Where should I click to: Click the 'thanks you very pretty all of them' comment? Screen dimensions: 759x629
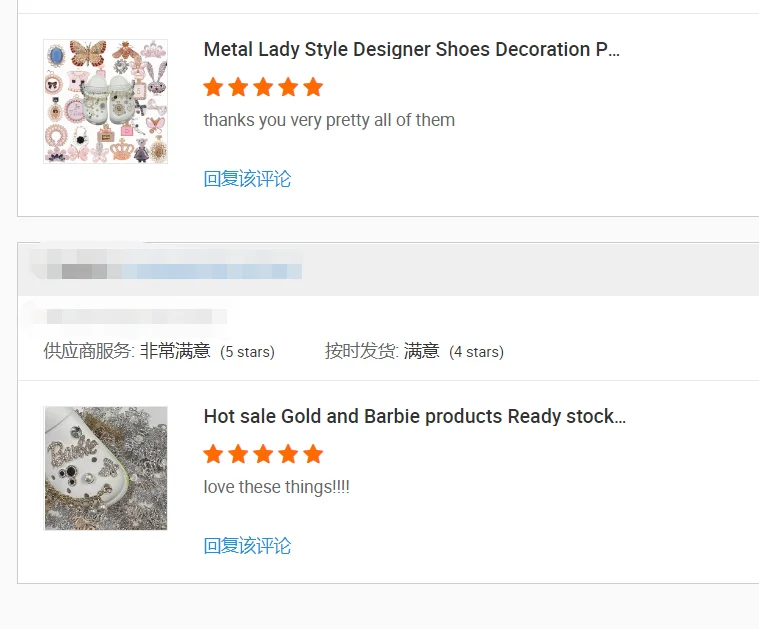click(329, 120)
